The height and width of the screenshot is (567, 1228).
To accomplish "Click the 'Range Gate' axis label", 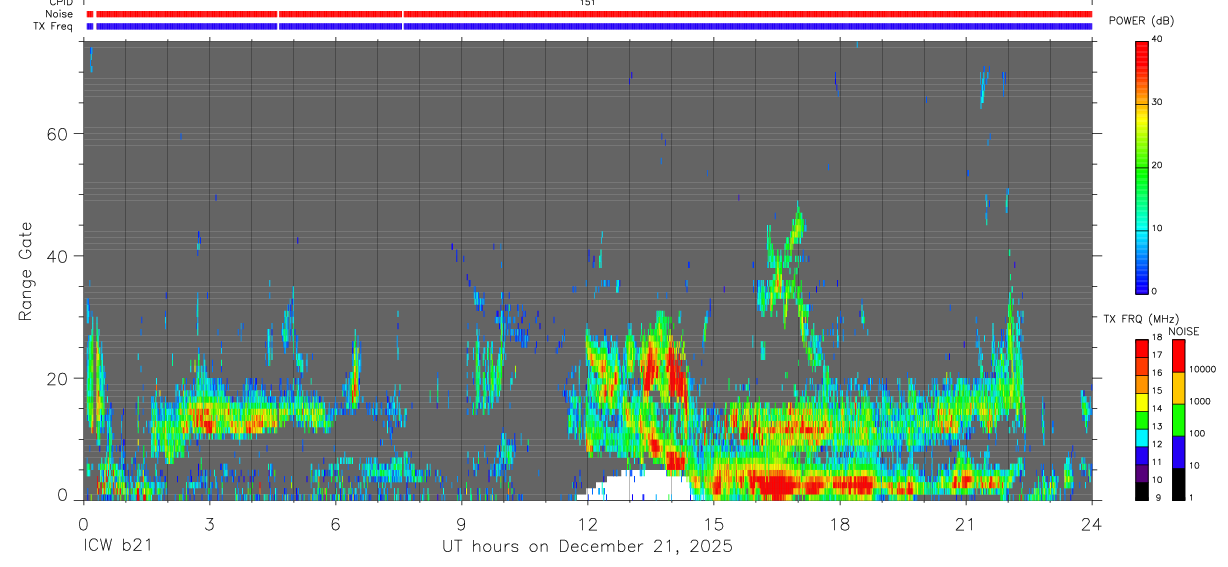I will (x=26, y=272).
